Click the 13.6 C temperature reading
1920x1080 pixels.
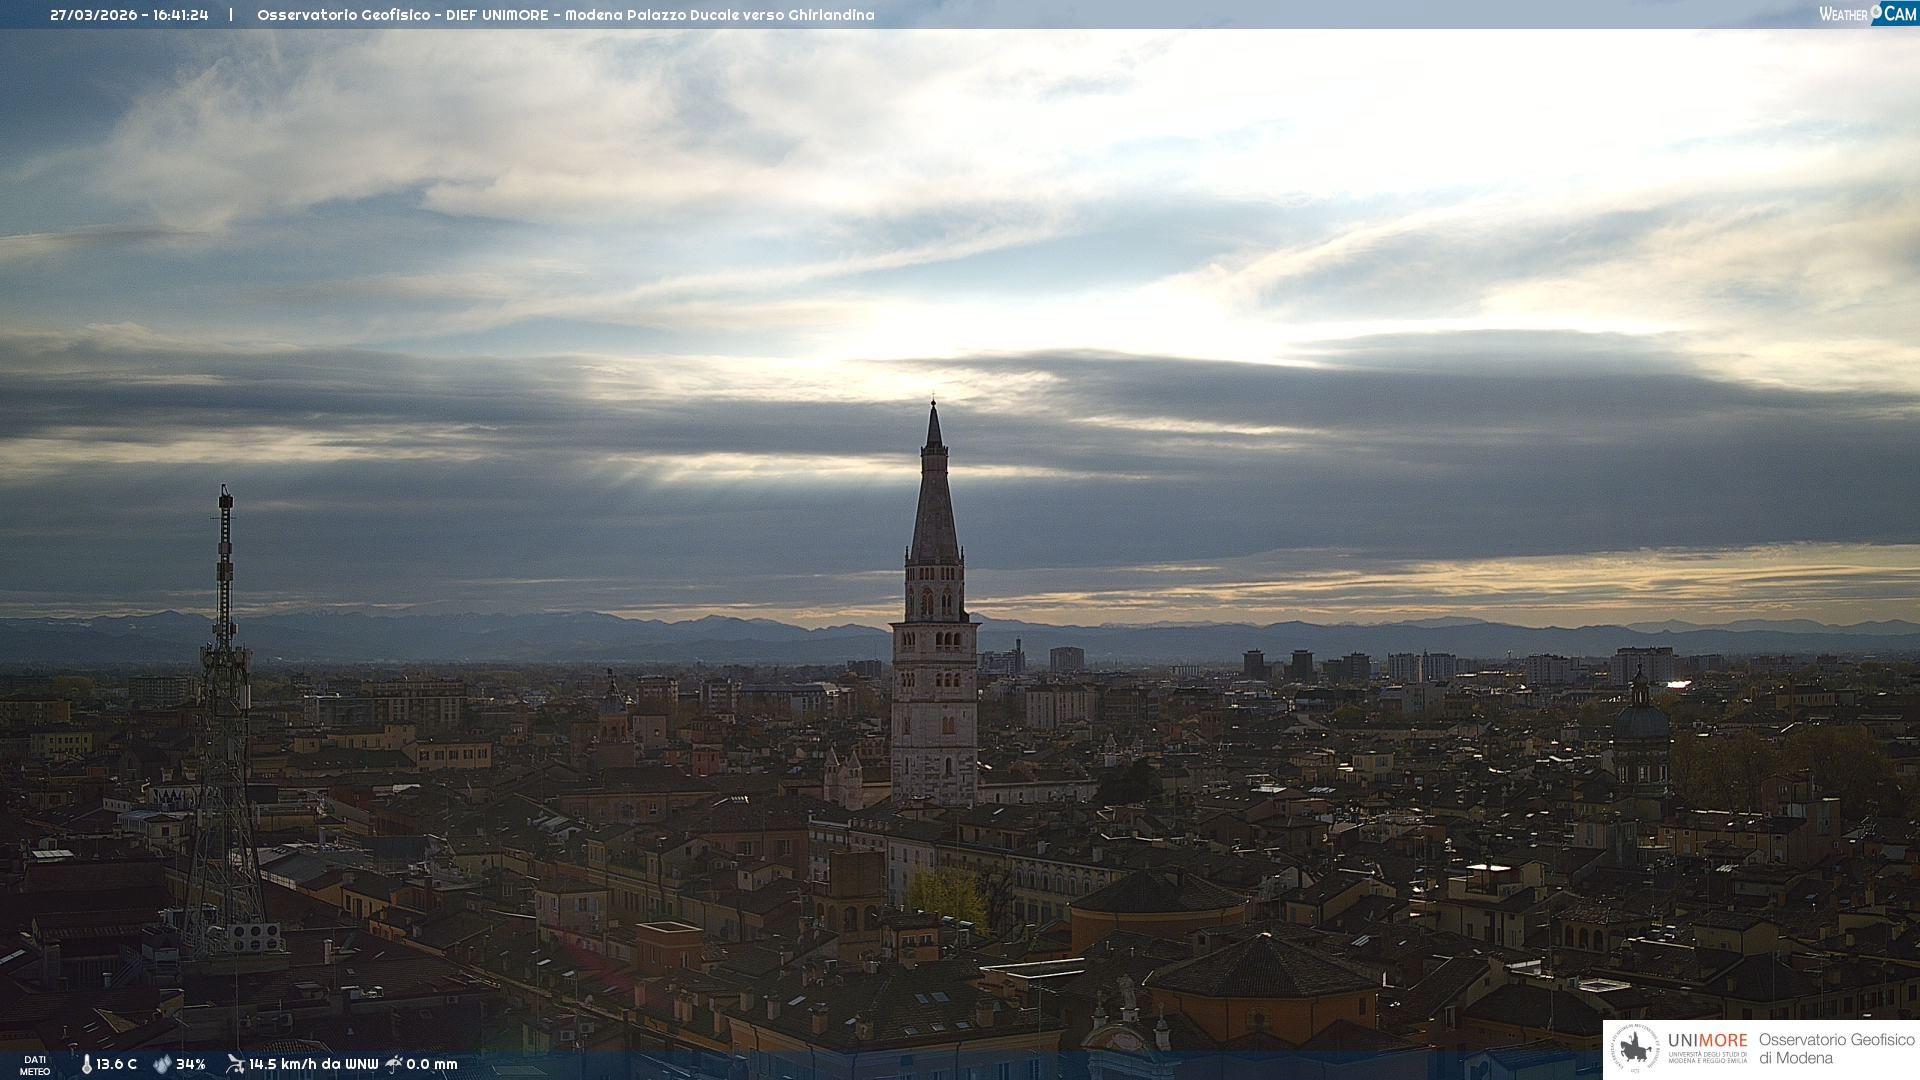[x=117, y=1064]
